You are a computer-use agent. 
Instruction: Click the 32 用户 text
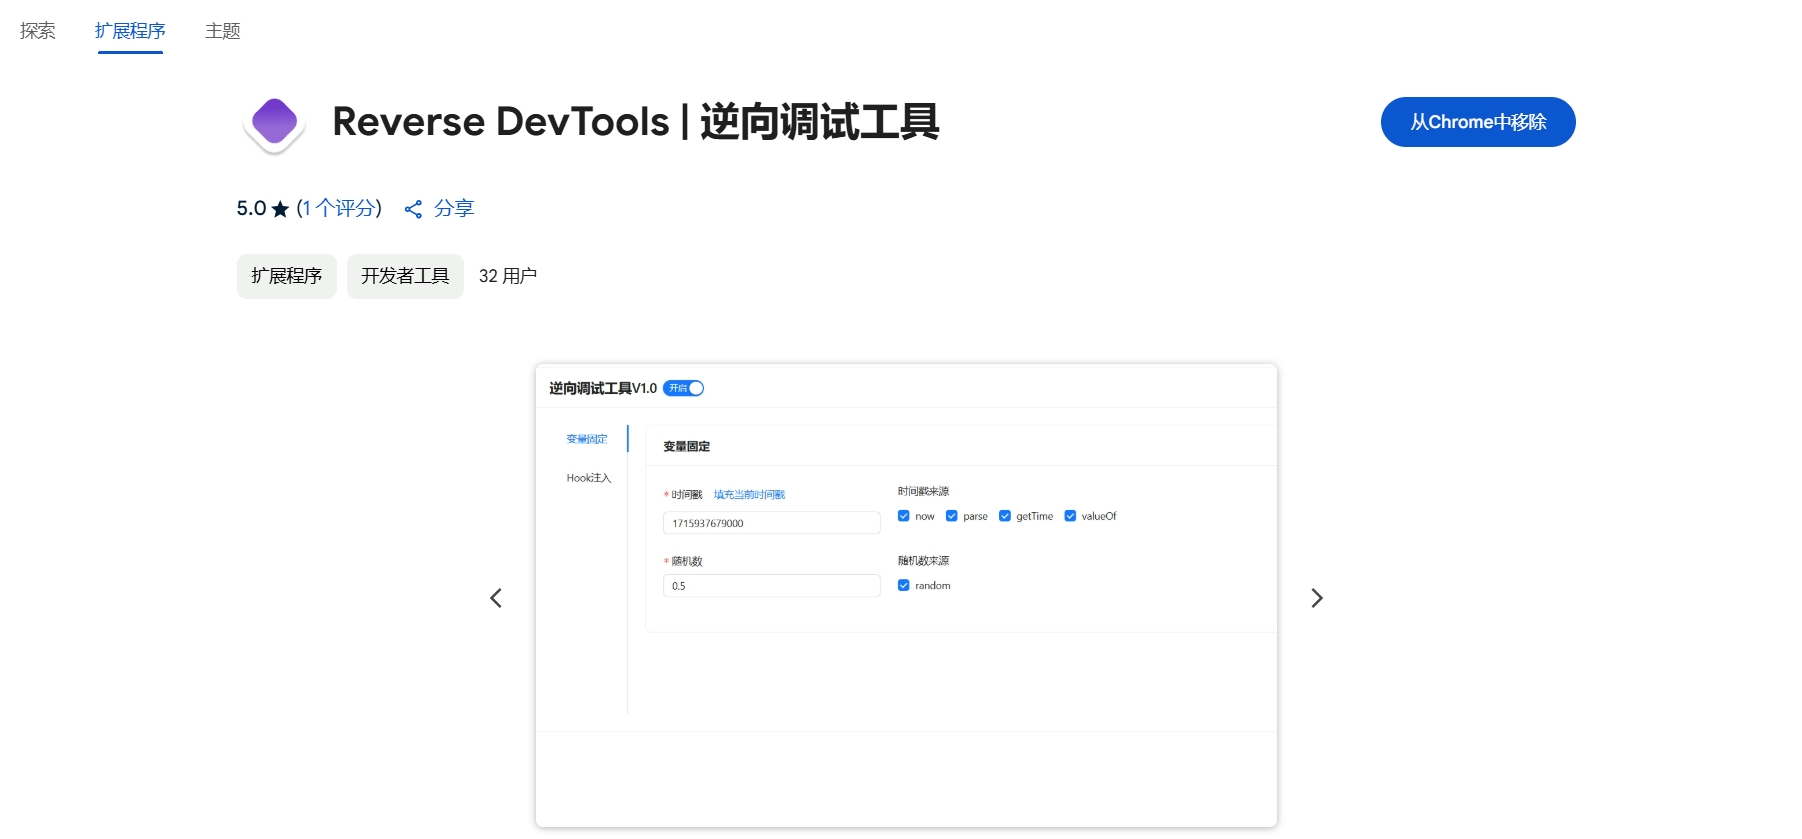coord(508,276)
